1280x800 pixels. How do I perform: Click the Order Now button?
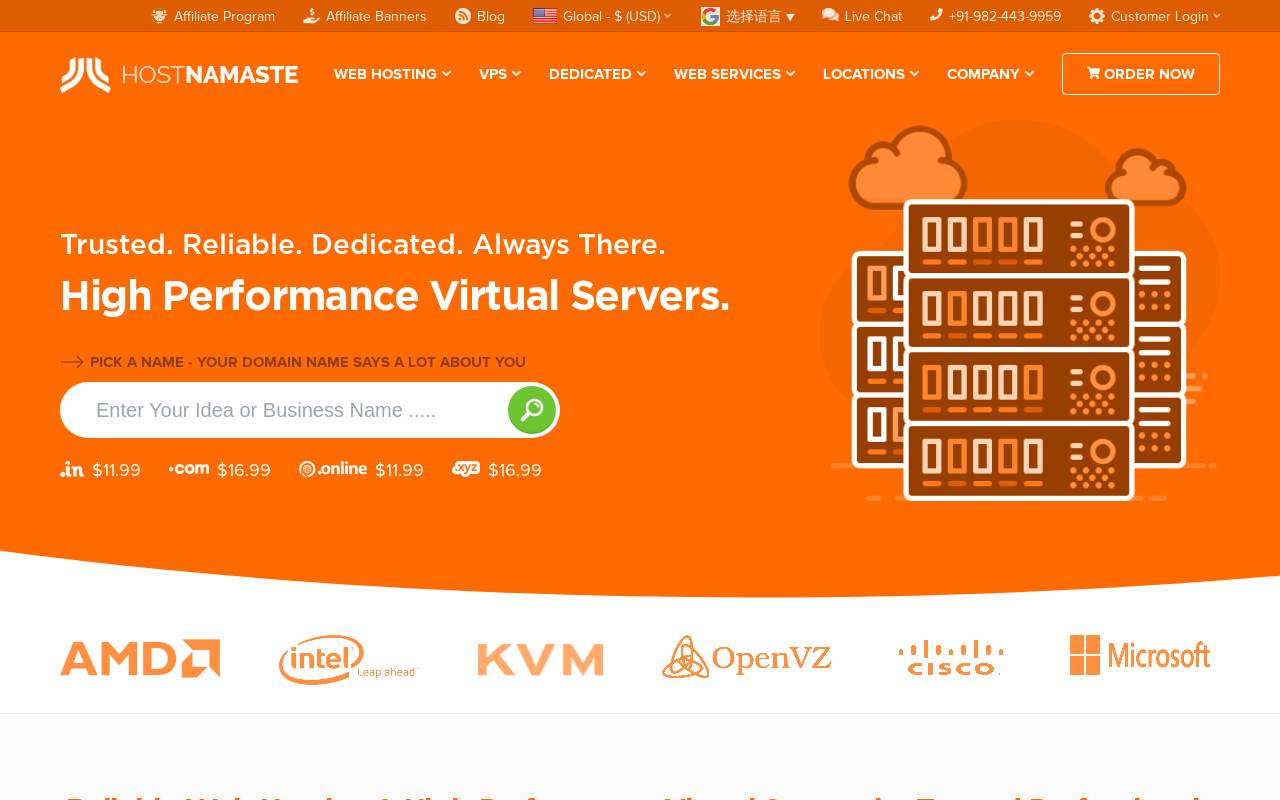pos(1141,74)
